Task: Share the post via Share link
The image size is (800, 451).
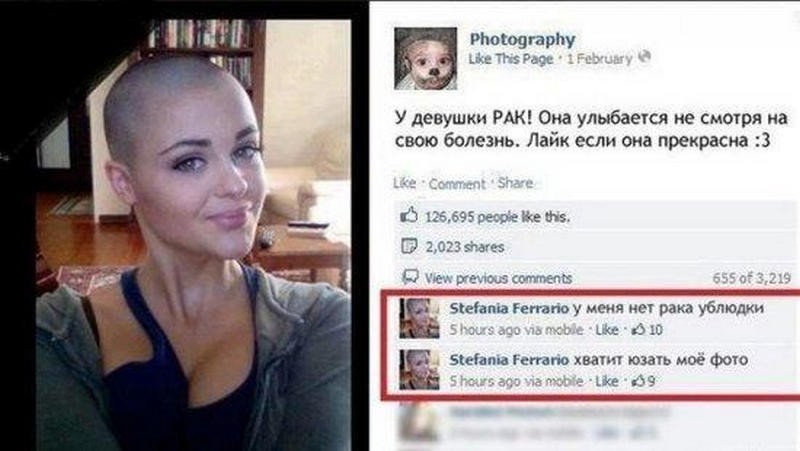Action: point(515,183)
